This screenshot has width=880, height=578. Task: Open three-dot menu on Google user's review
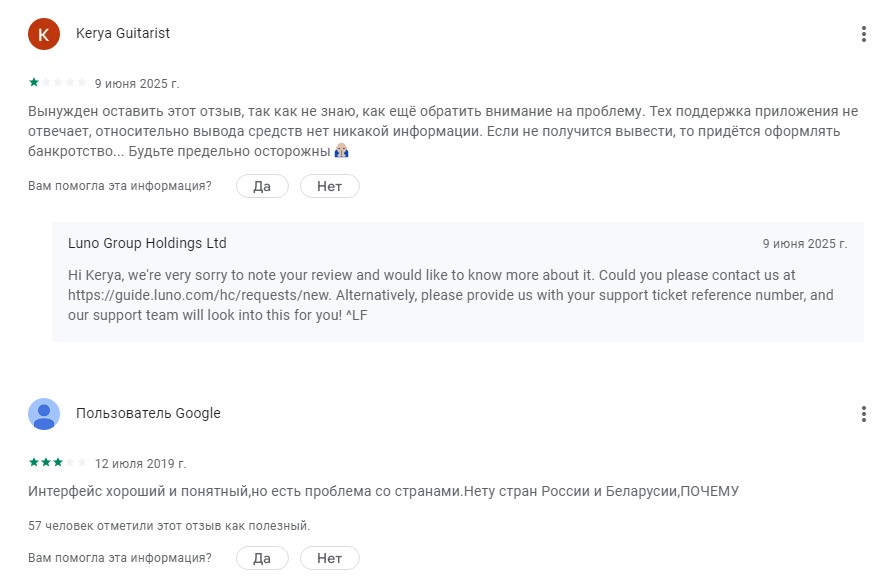pyautogui.click(x=863, y=414)
